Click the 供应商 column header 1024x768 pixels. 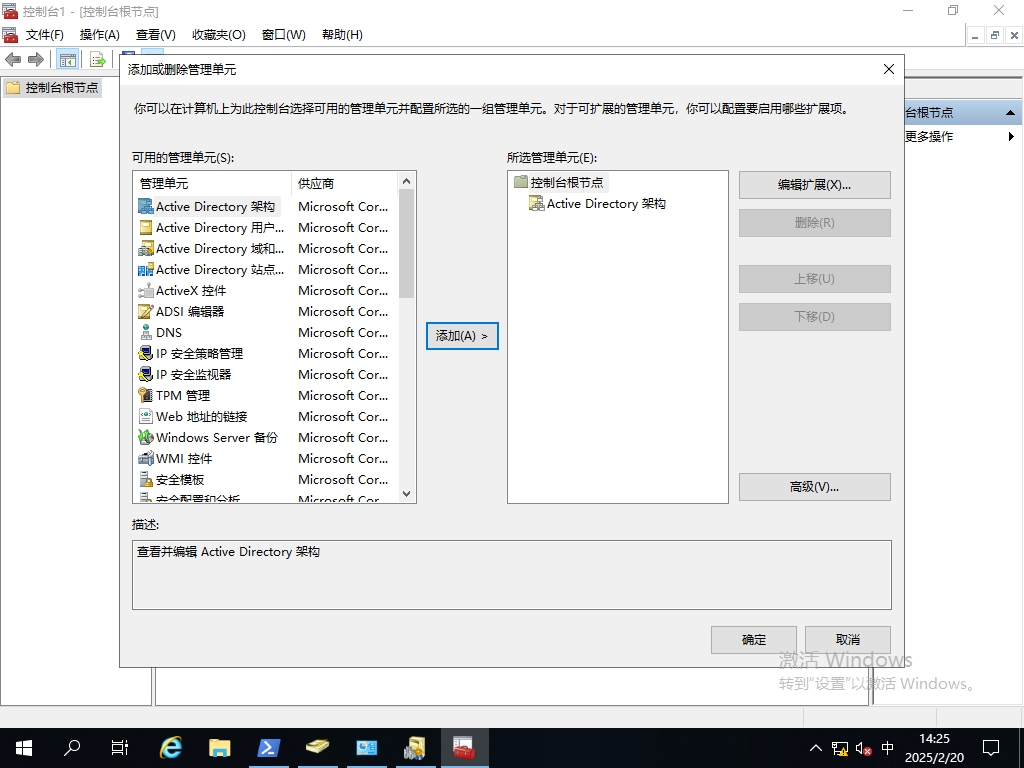tap(316, 184)
